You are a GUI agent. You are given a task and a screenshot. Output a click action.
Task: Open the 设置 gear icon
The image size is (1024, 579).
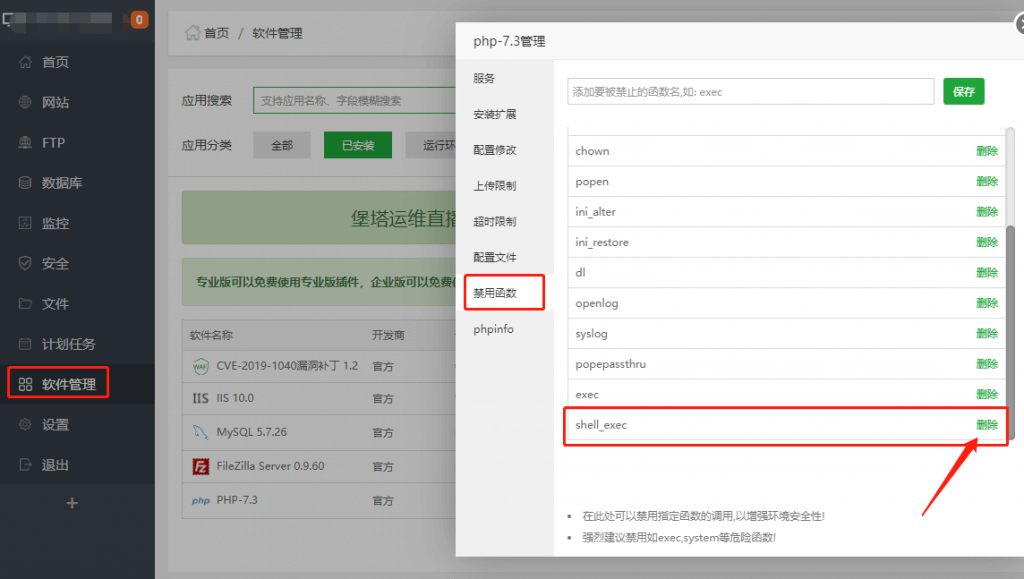26,425
